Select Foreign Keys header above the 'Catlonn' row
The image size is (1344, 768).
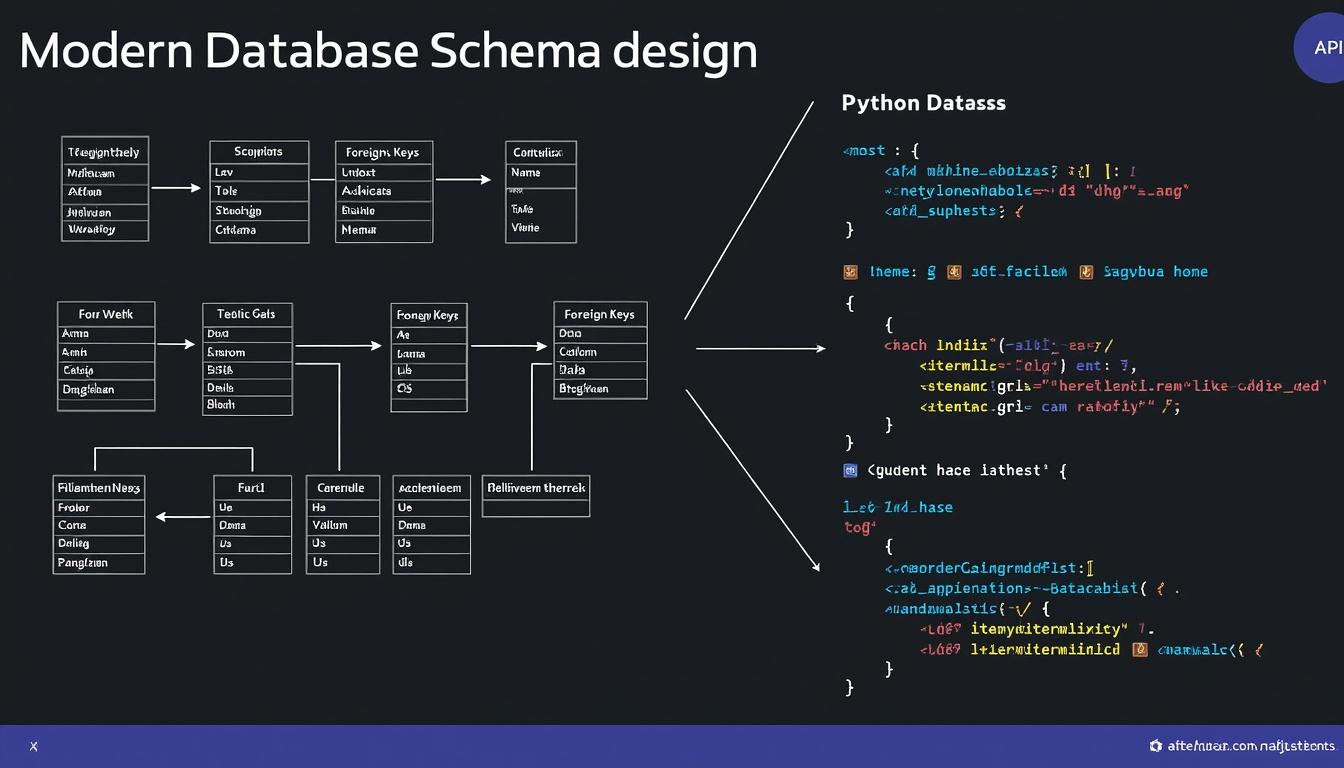pyautogui.click(x=600, y=314)
